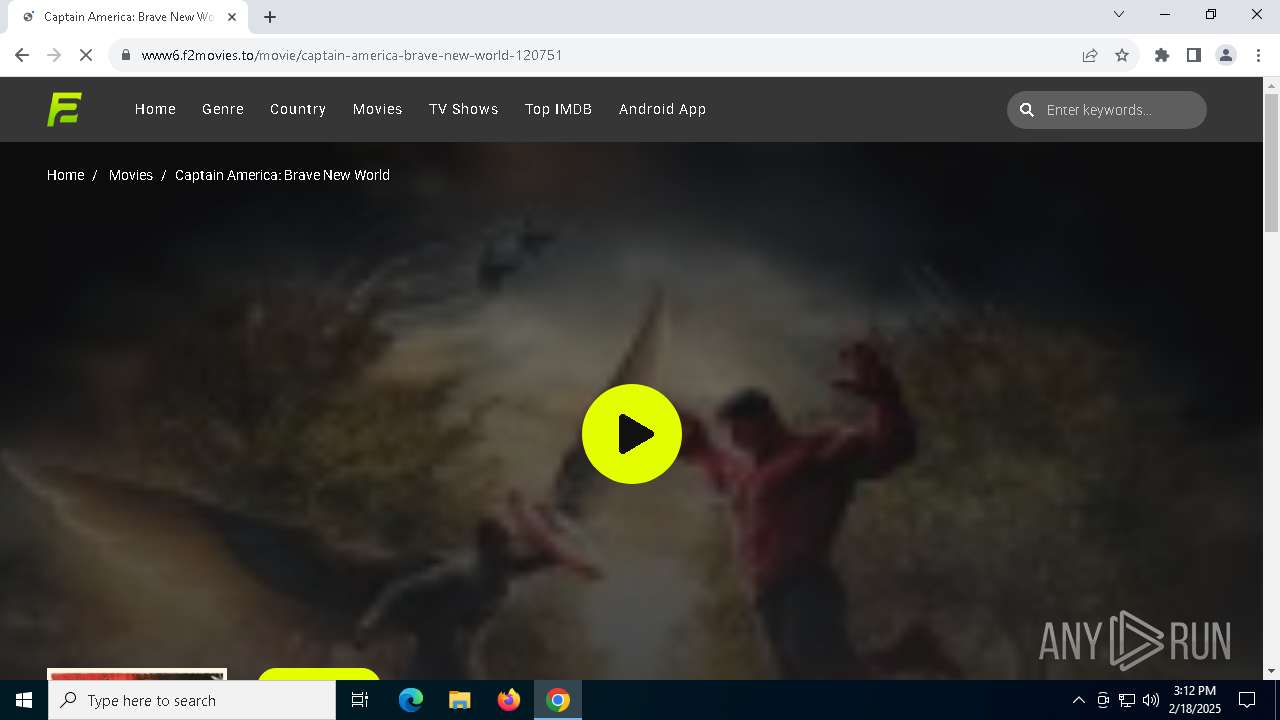Go to Movies in the navigation bar

378,109
